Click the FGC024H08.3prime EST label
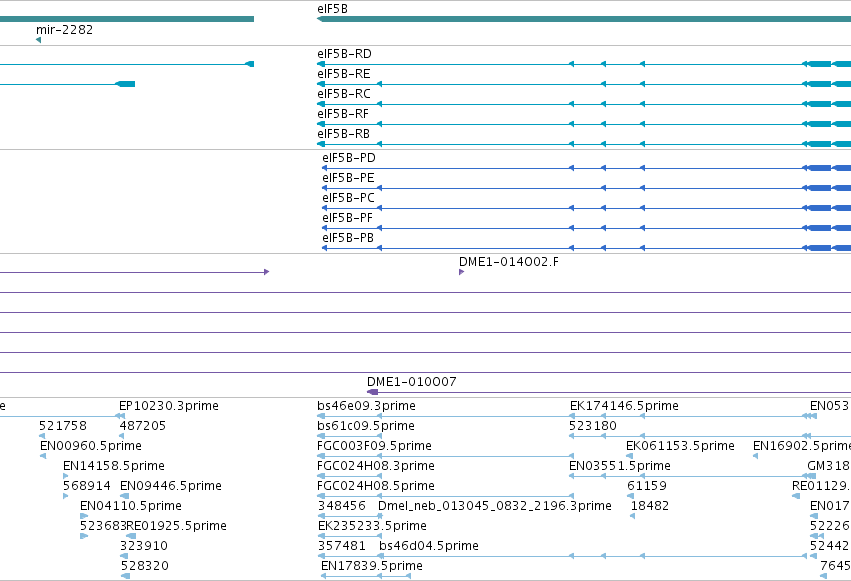The height and width of the screenshot is (581, 851). point(376,466)
